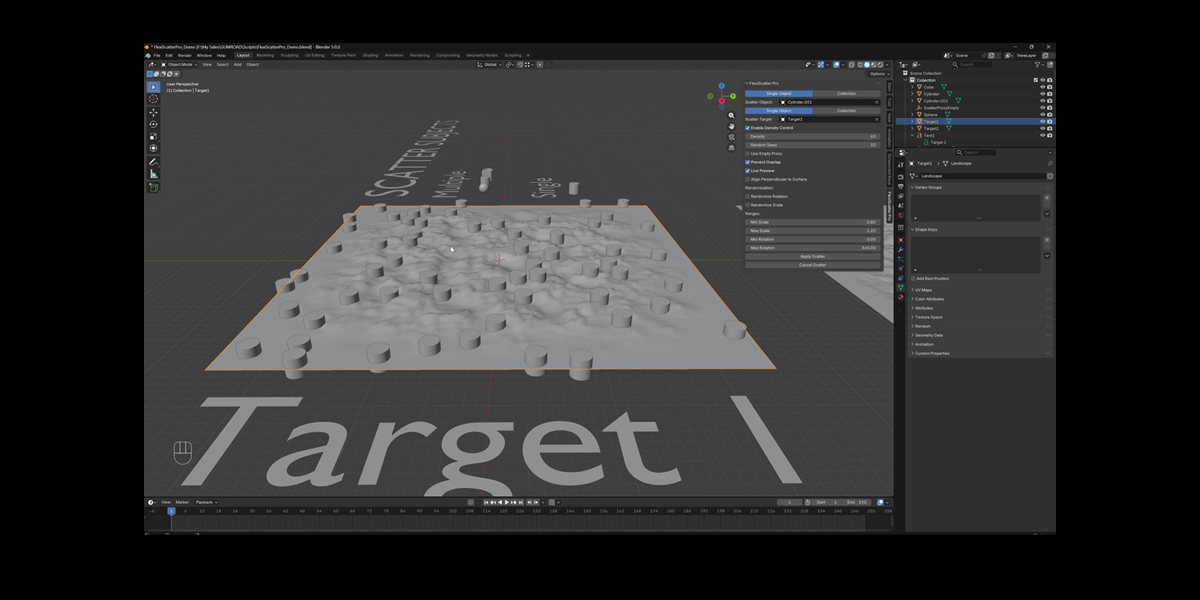Click the viewport zoom magnifier icon

[731, 116]
